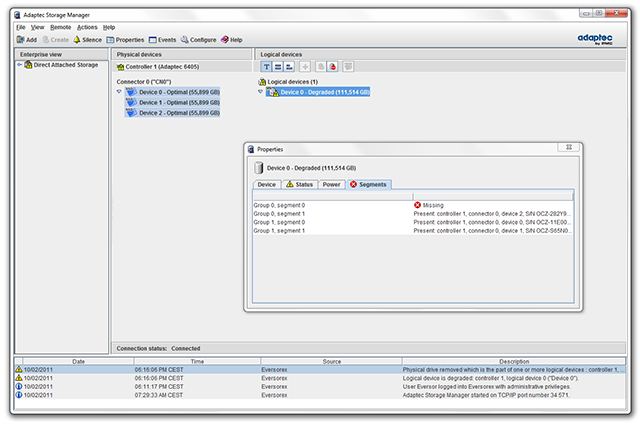Select the Segments tab in Properties
This screenshot has height=424, width=640.
369,184
